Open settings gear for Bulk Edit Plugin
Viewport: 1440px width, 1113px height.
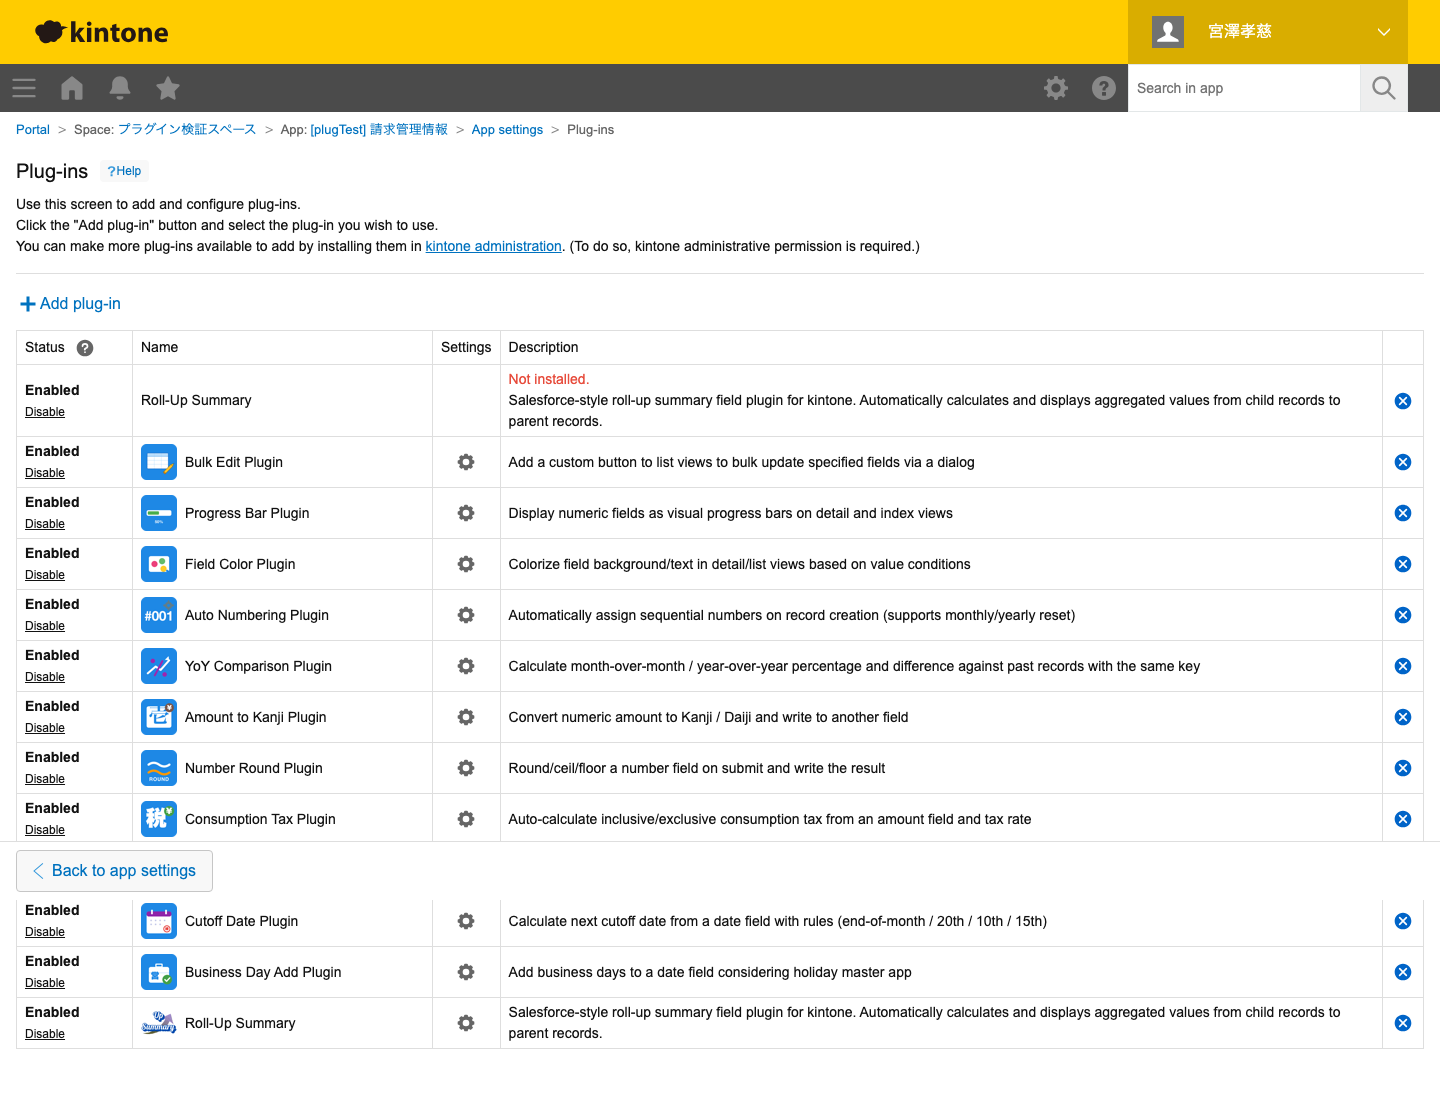[466, 462]
